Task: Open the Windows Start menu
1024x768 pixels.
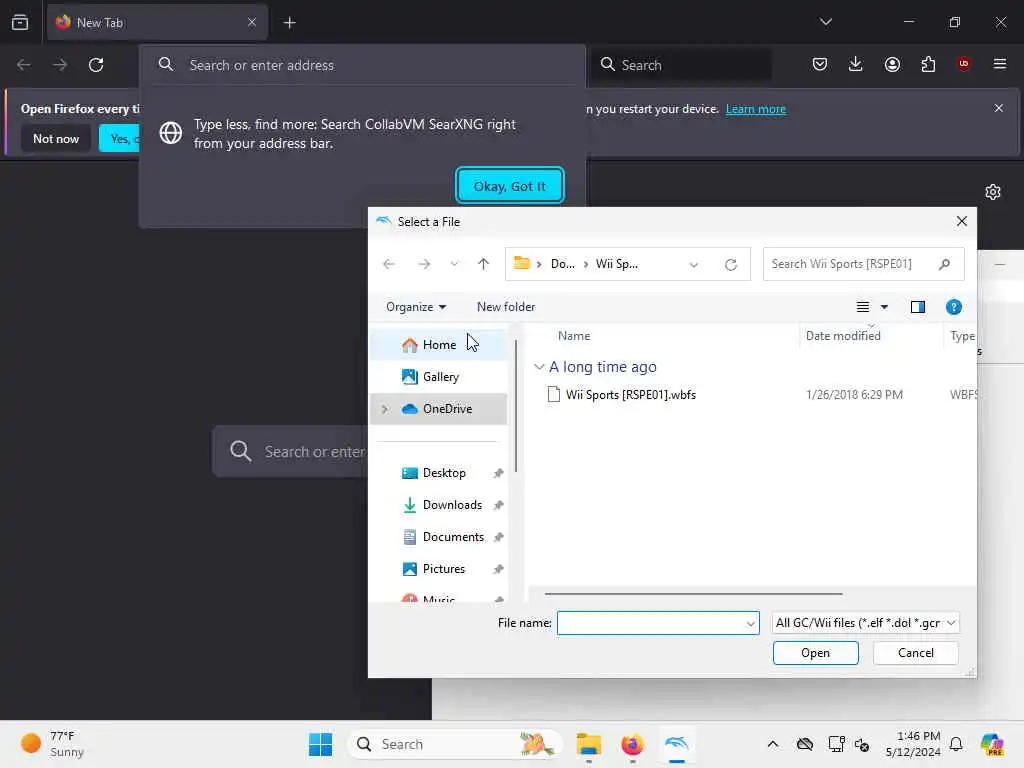Action: pyautogui.click(x=320, y=744)
